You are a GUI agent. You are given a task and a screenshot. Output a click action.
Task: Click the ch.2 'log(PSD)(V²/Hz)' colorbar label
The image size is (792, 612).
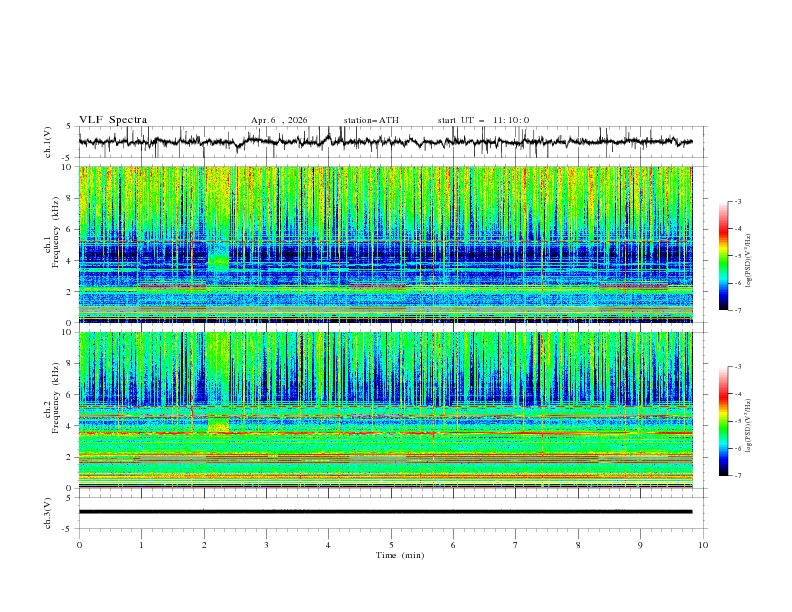coord(748,426)
